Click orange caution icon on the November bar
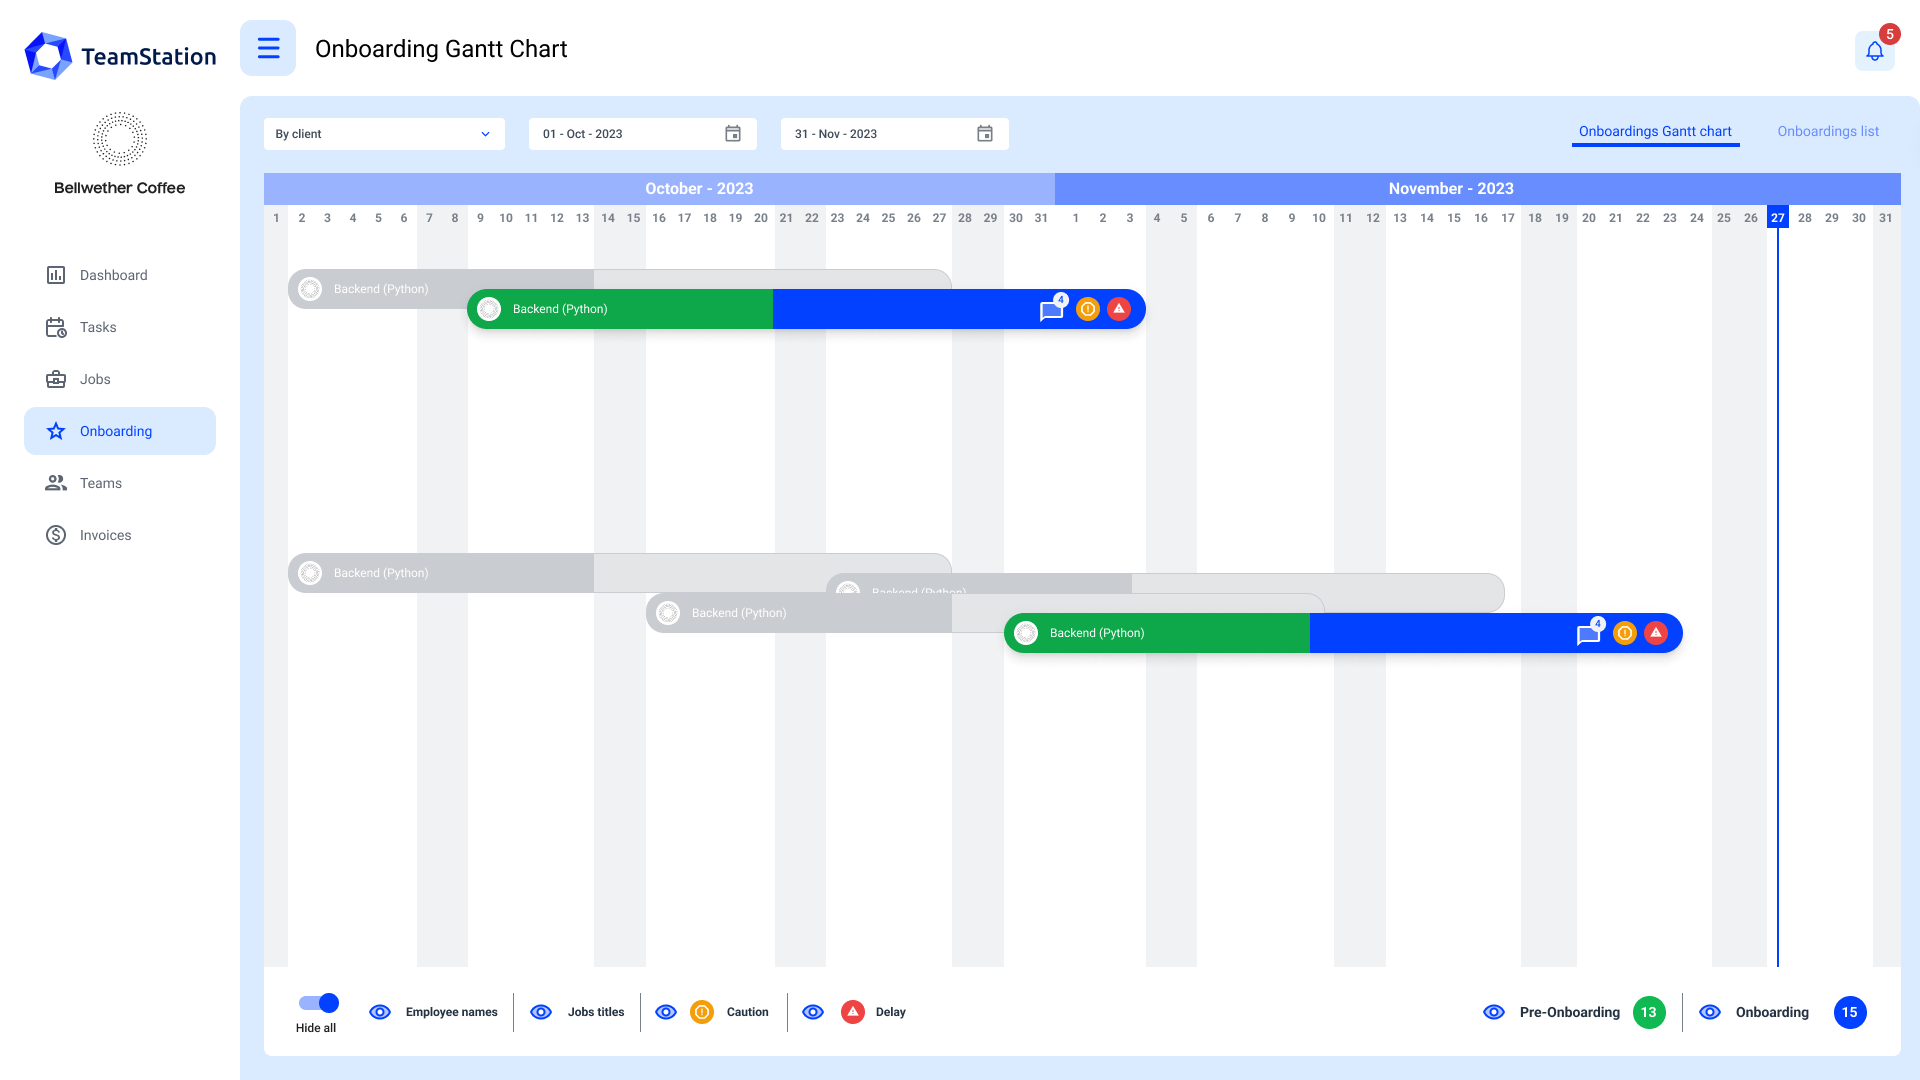Screen dimensions: 1920x1080 coord(1625,633)
